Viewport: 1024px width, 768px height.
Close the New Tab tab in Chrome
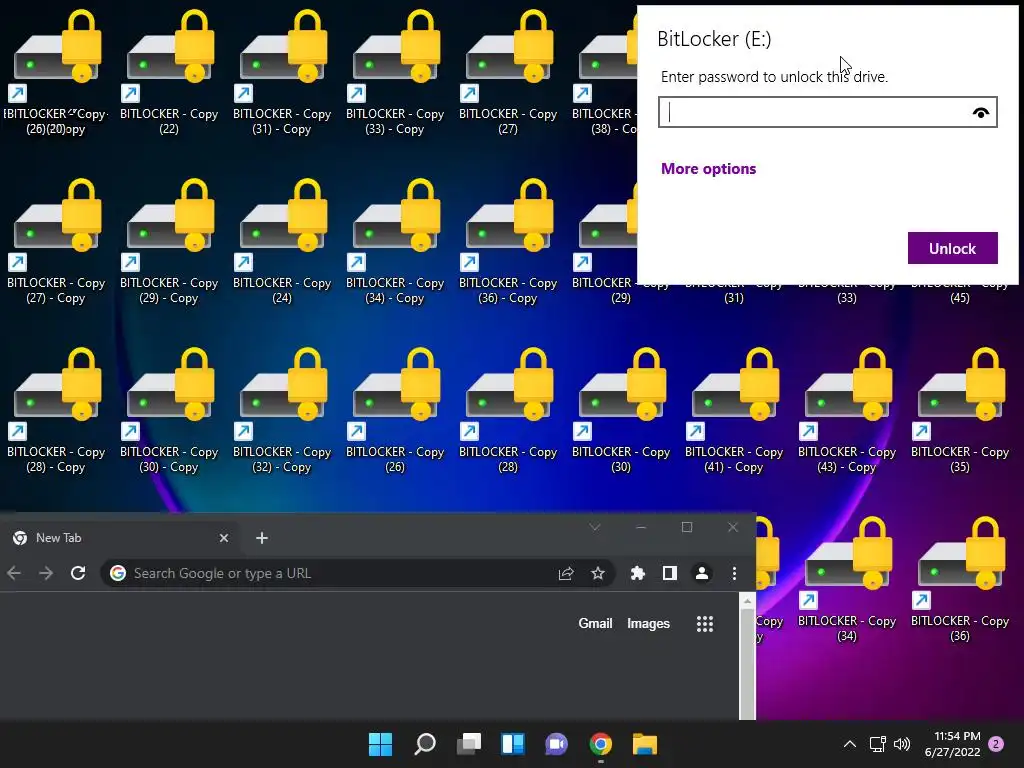224,537
